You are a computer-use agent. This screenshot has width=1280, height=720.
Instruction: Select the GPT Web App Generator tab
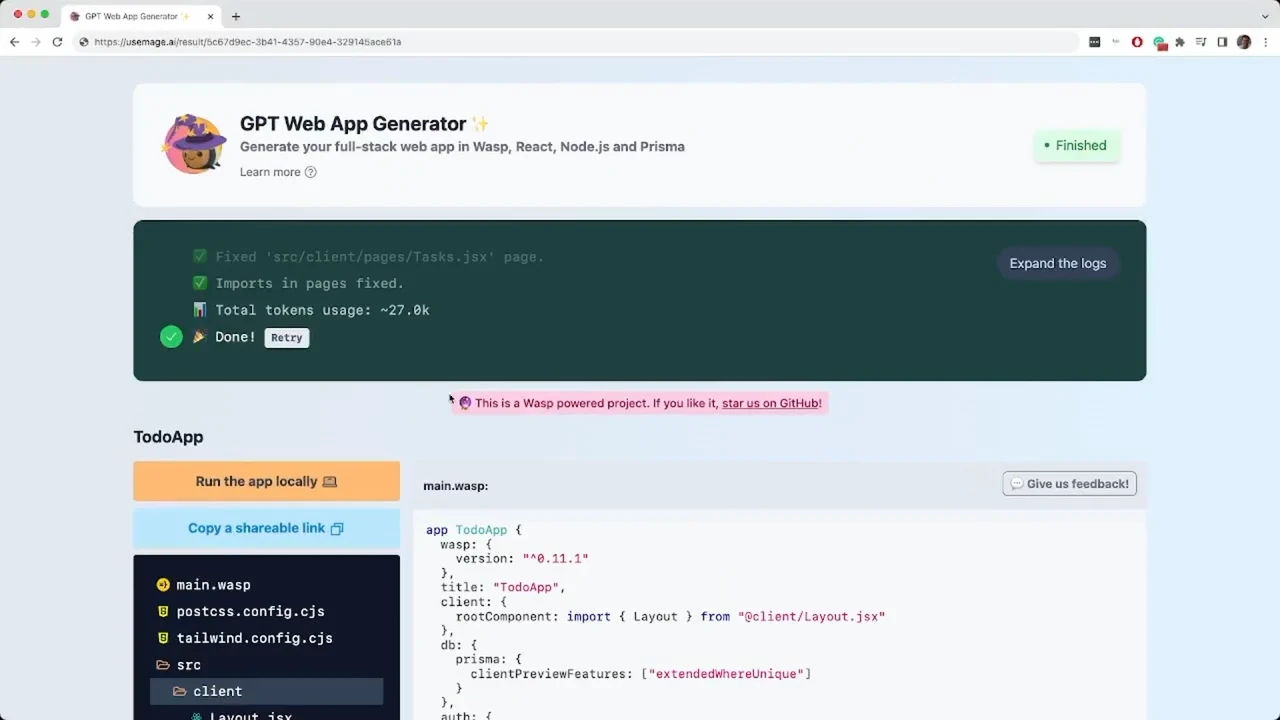[x=140, y=16]
